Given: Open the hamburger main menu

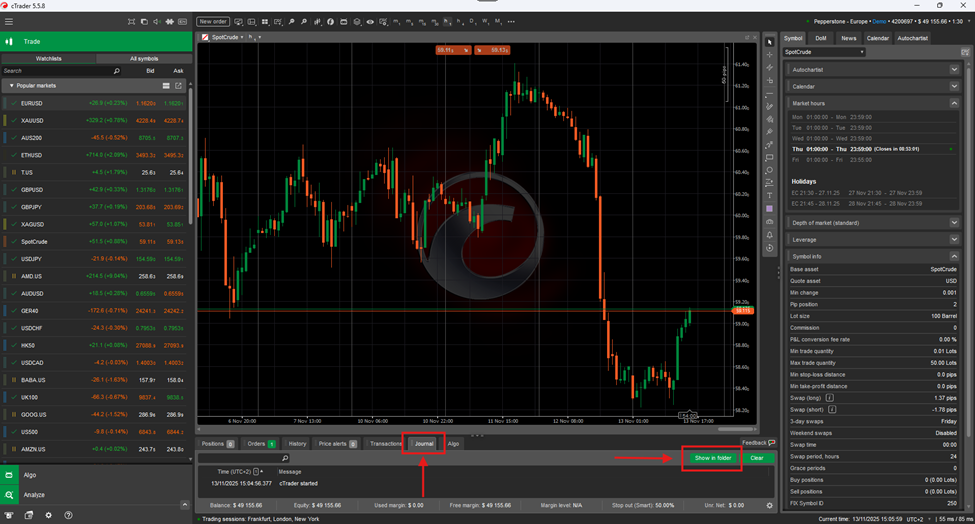Looking at the screenshot, I should 9,21.
